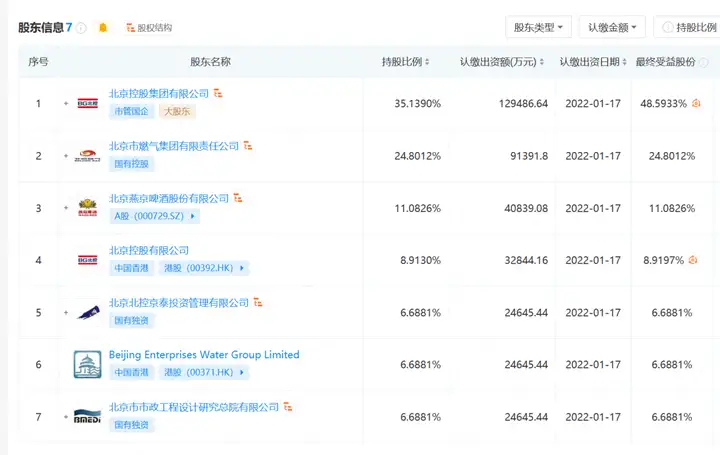Click the BMEDI logo icon
The width and height of the screenshot is (720, 455).
(x=88, y=416)
